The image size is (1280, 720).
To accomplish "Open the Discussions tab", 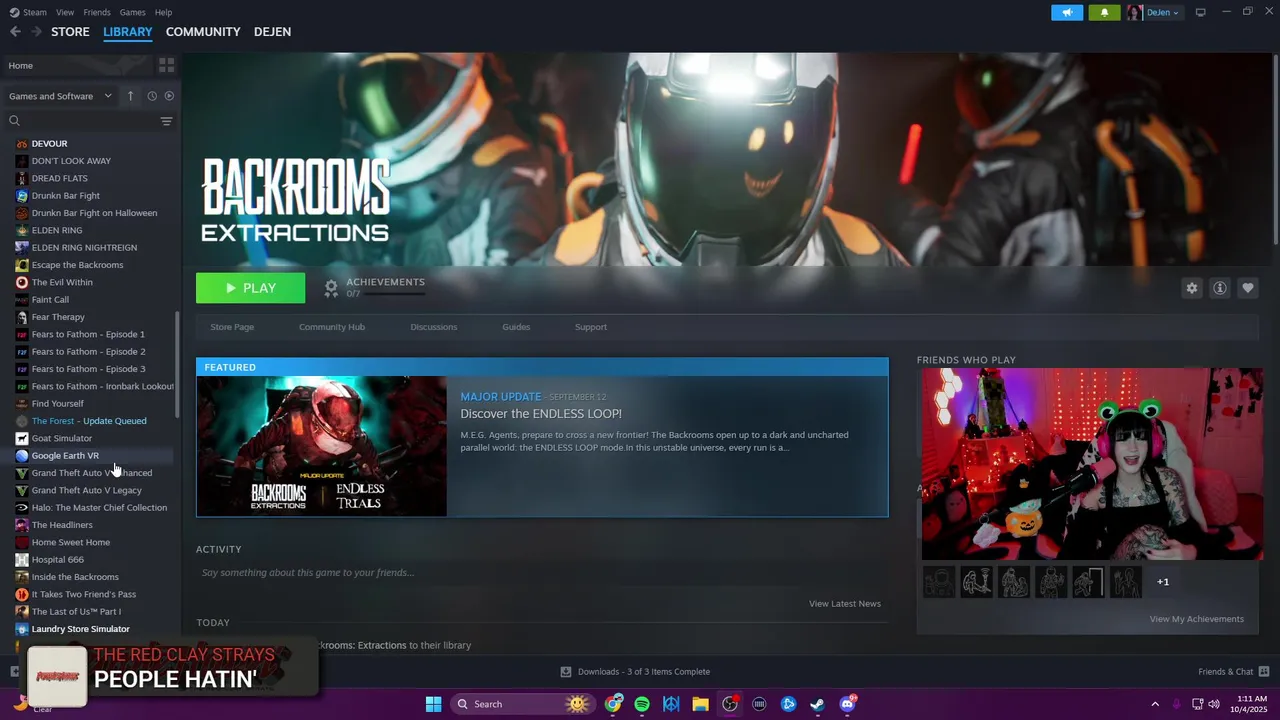I will (x=433, y=327).
